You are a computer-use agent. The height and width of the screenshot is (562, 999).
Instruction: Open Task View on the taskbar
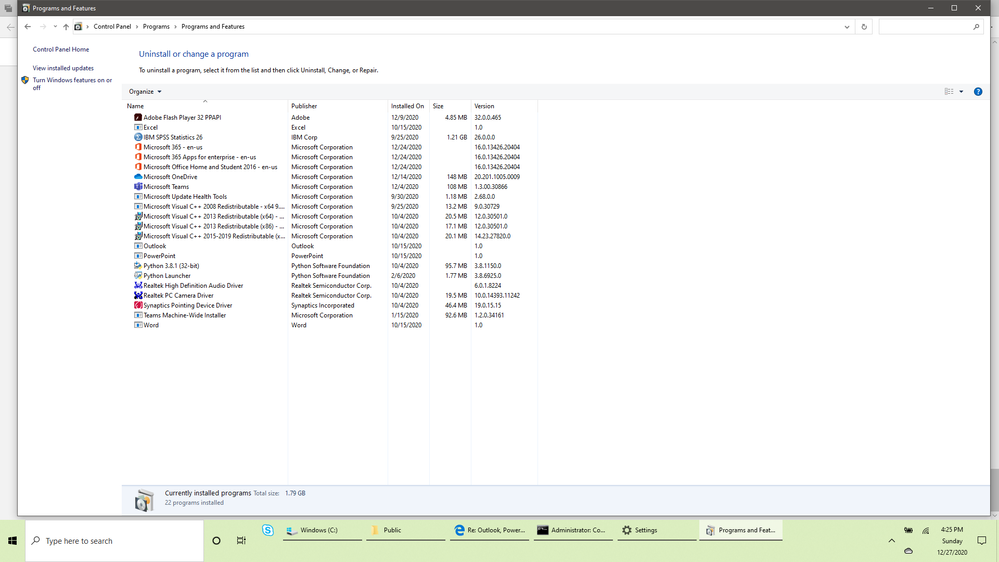241,540
